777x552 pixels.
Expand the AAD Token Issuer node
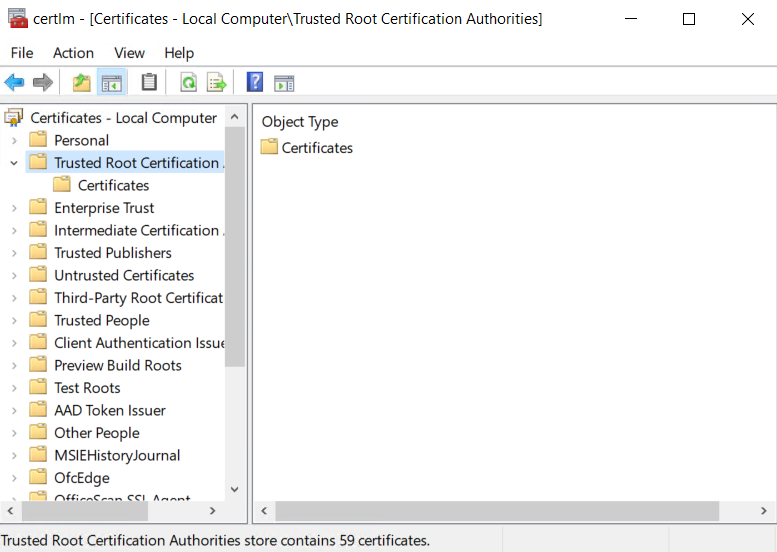click(14, 411)
